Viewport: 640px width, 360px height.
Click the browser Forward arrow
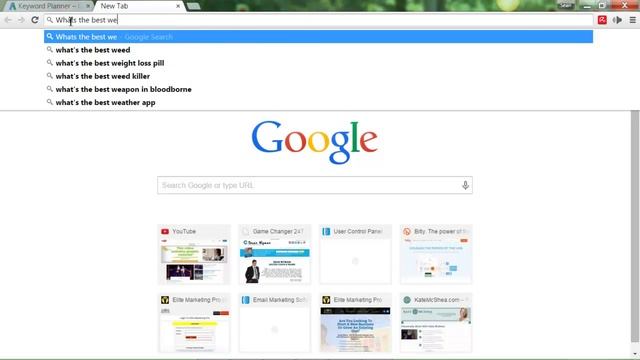pos(21,20)
